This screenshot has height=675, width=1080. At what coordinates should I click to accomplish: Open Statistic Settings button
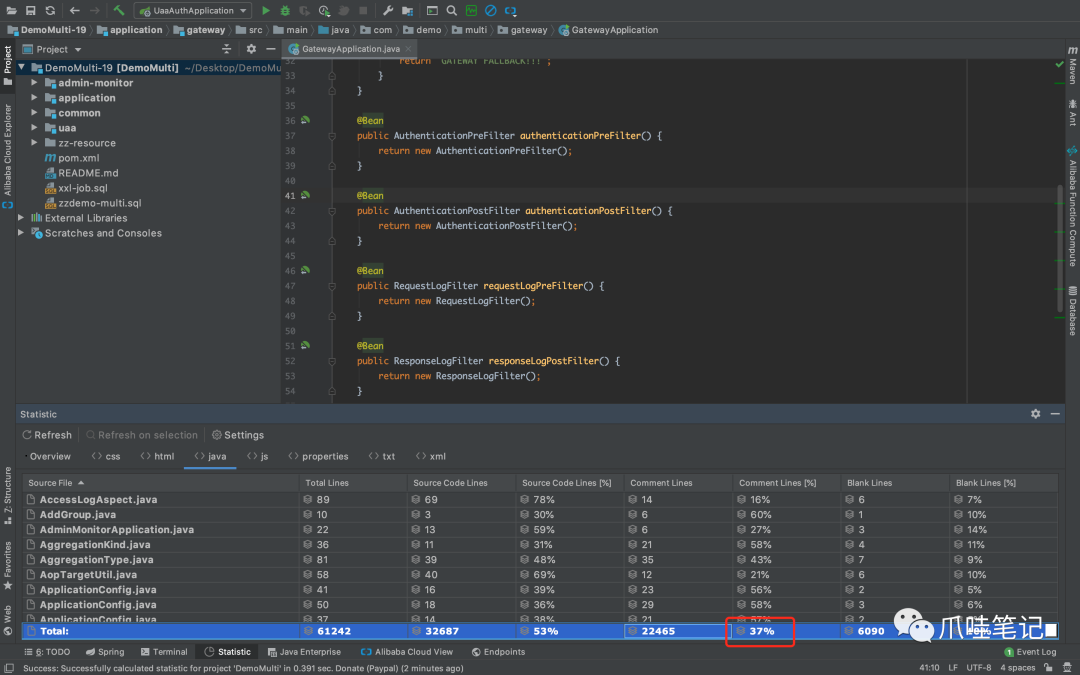coord(238,435)
